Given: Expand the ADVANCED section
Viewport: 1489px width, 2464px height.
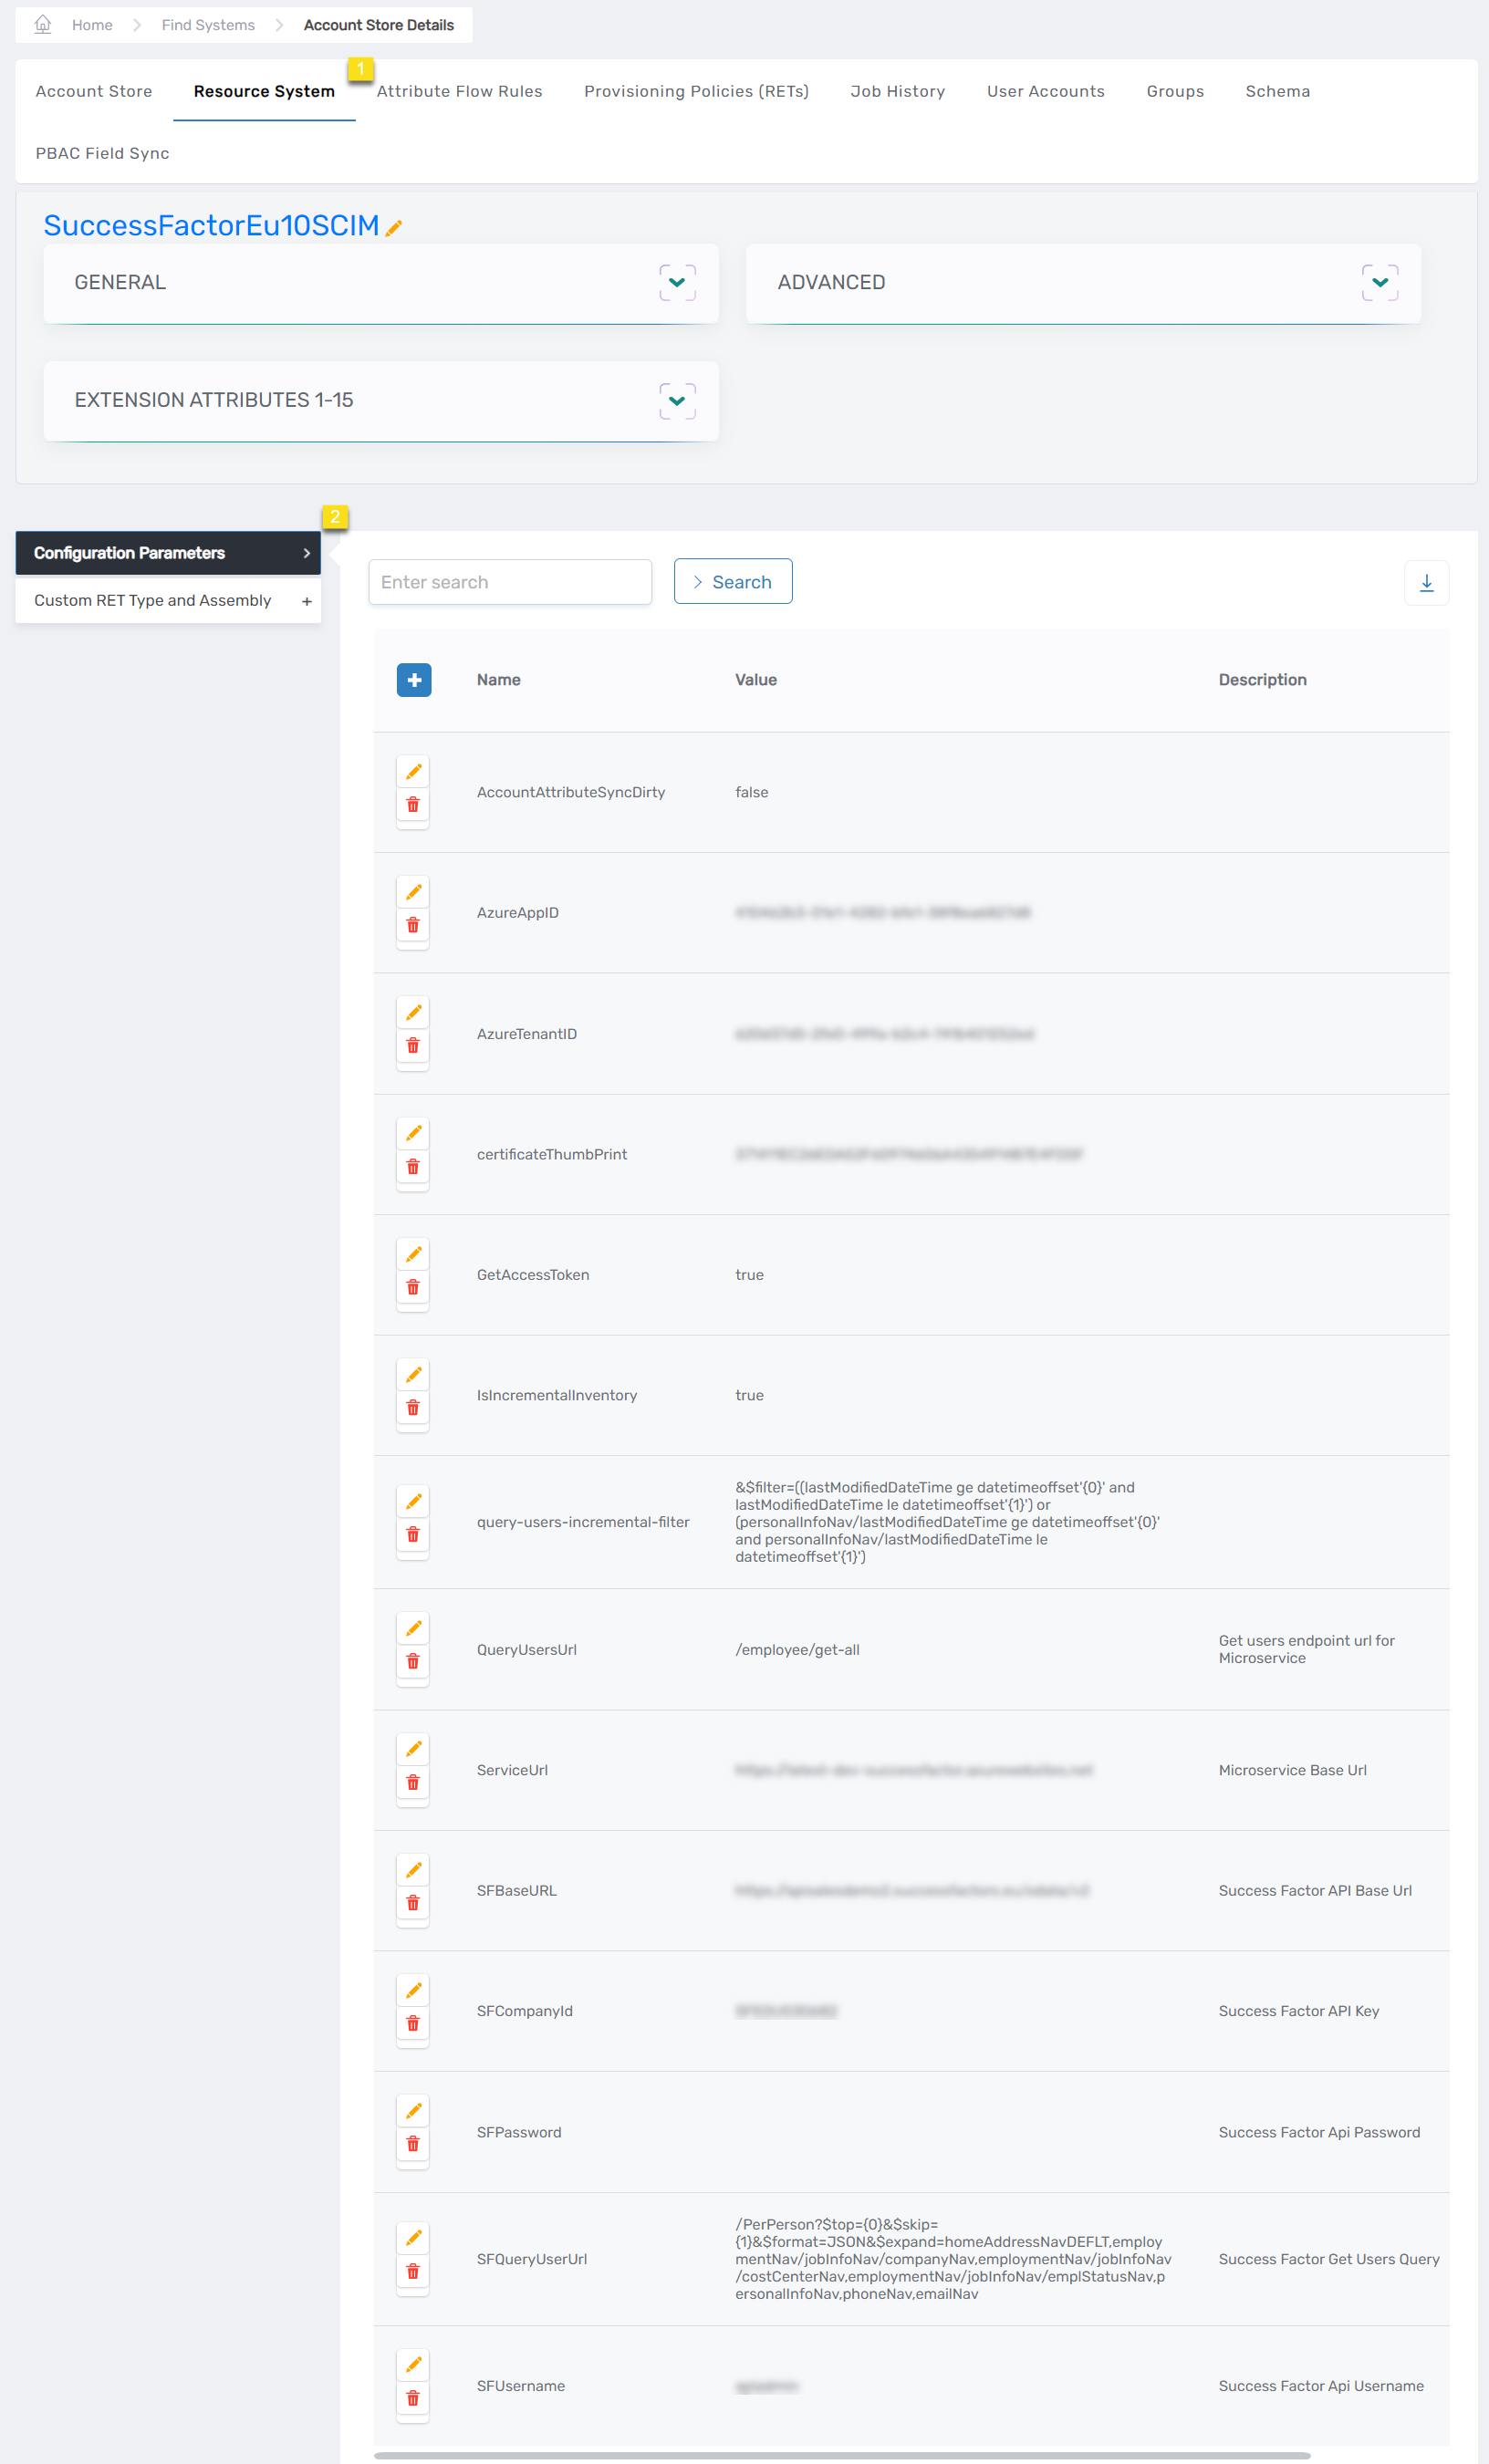Looking at the screenshot, I should point(1379,283).
